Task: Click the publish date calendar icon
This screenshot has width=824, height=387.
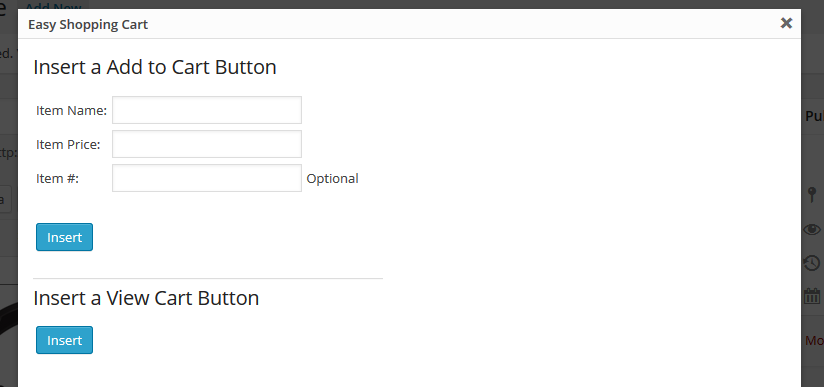Action: coord(812,296)
